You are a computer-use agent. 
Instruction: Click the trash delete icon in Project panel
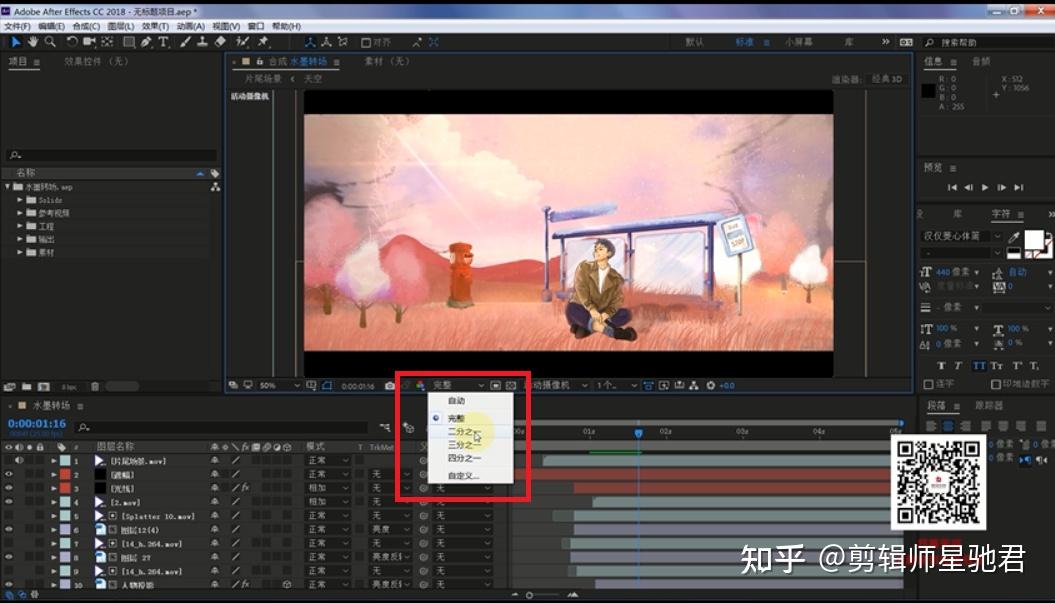click(95, 387)
